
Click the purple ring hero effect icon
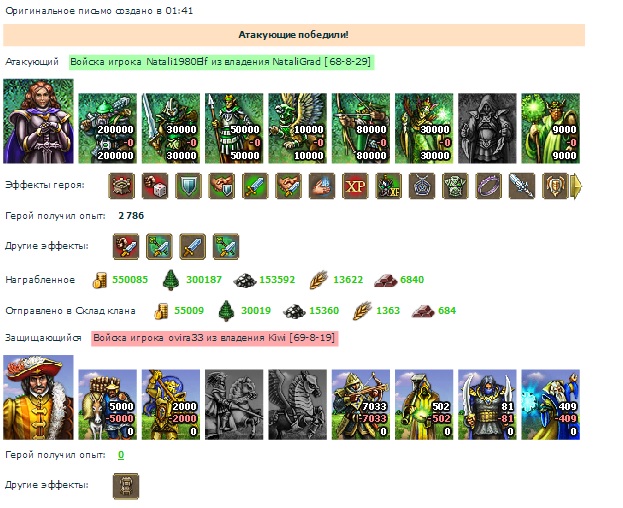point(488,186)
